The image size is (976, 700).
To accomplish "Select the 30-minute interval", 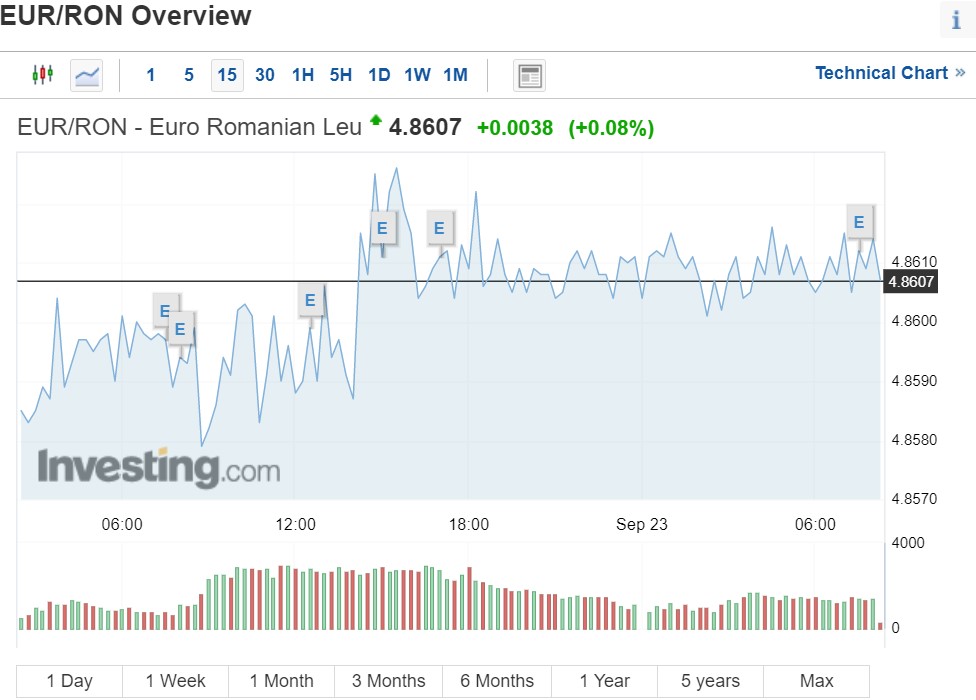I will (x=265, y=75).
